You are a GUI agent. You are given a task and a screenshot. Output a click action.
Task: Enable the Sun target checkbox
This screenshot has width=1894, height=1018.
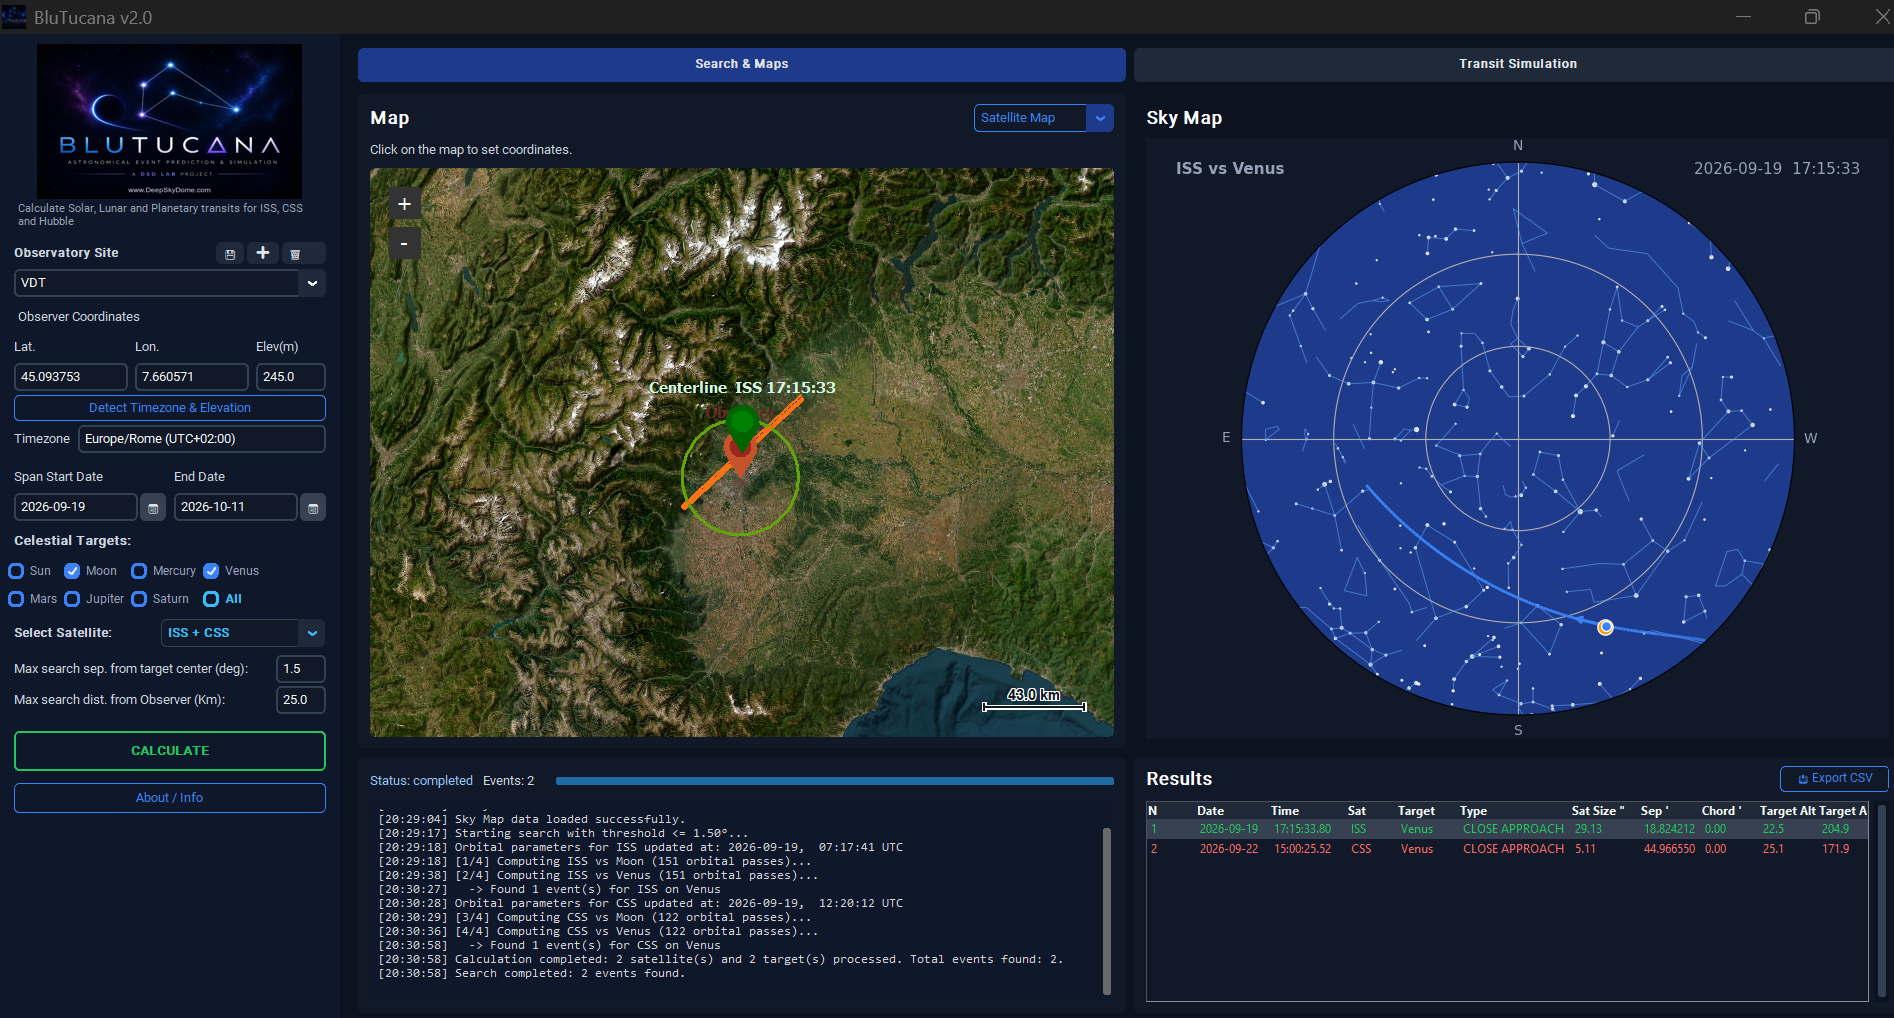pos(16,571)
